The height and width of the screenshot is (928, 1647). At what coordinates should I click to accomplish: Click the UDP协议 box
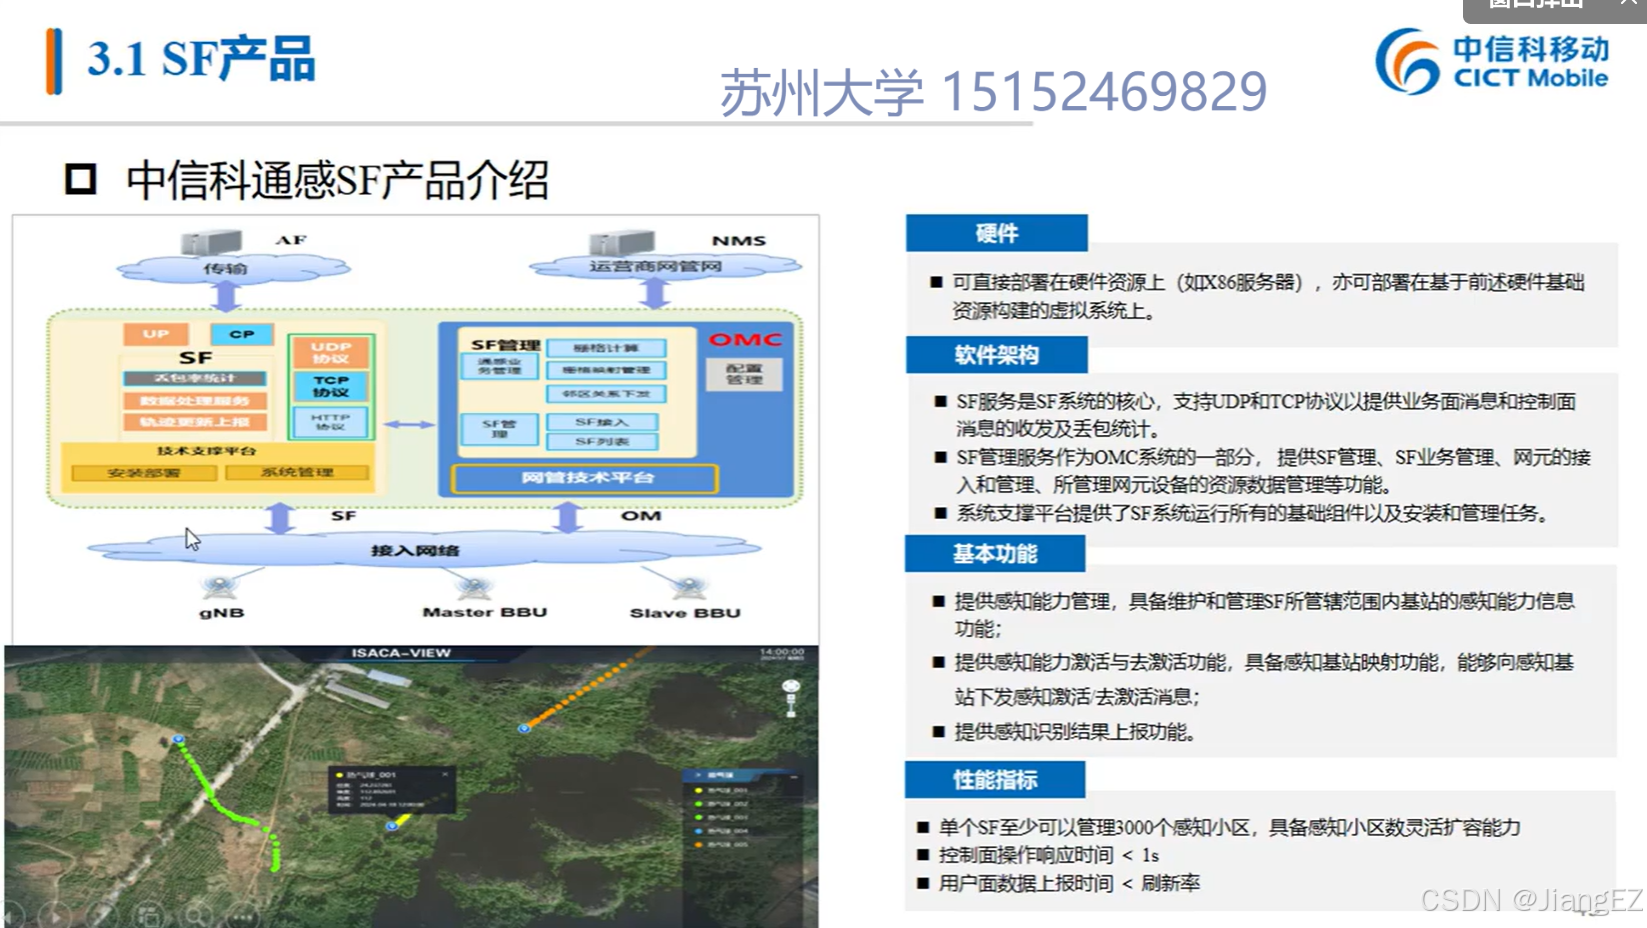pos(331,352)
